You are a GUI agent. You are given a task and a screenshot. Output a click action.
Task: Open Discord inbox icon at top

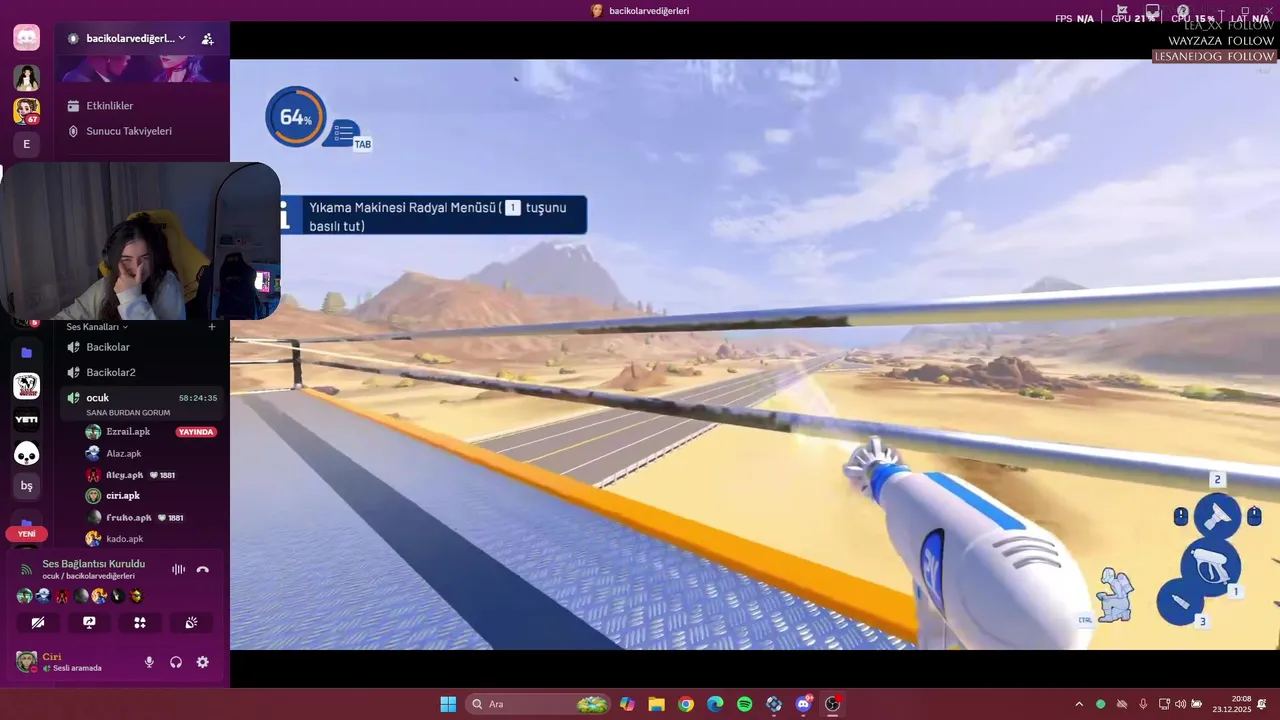tap(1150, 11)
